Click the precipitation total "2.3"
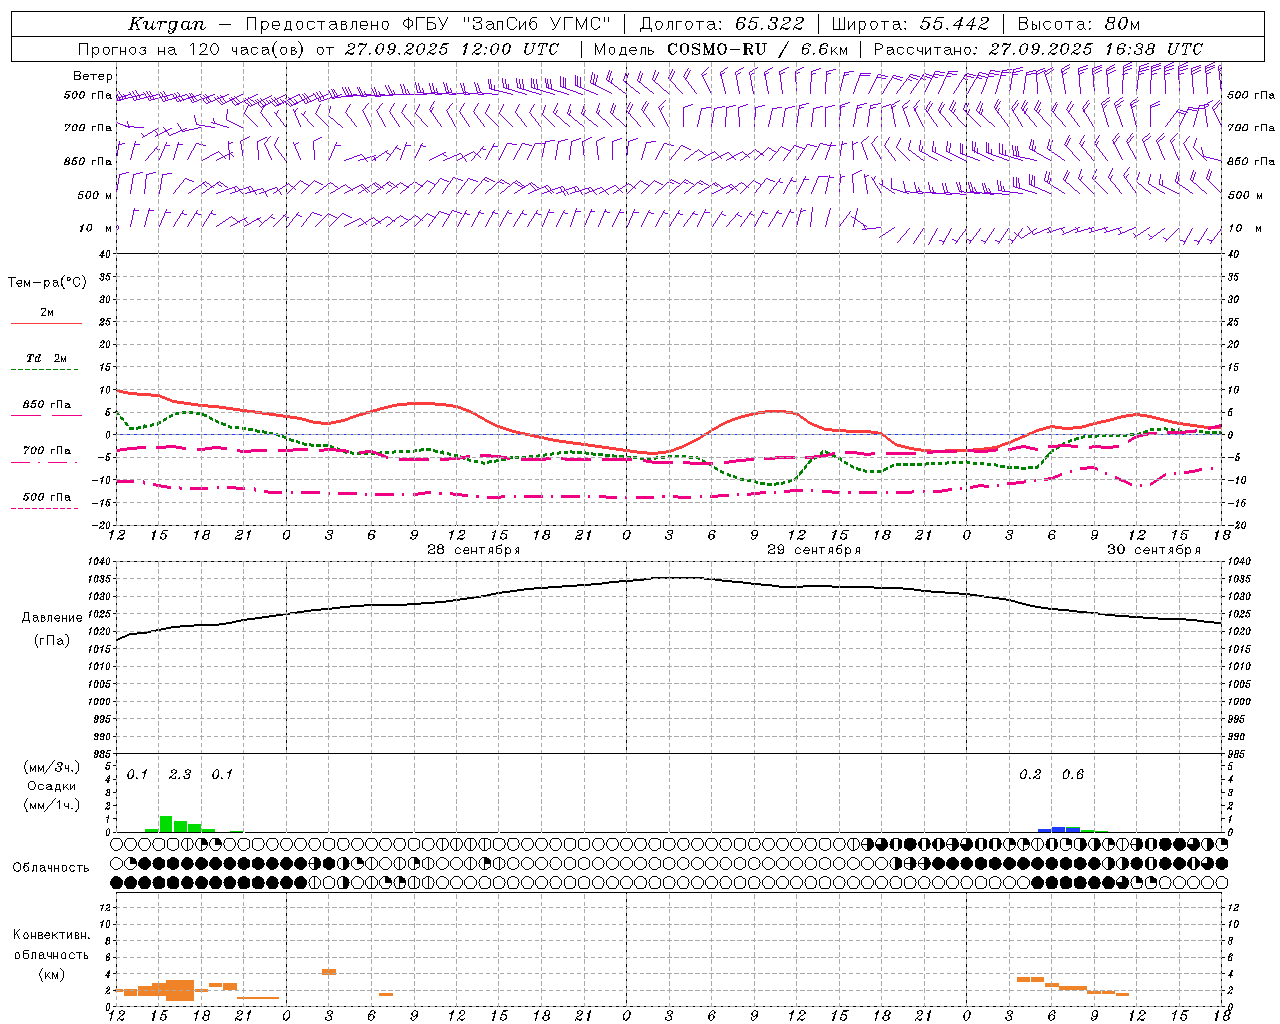This screenshot has height=1024, width=1280. pyautogui.click(x=180, y=774)
